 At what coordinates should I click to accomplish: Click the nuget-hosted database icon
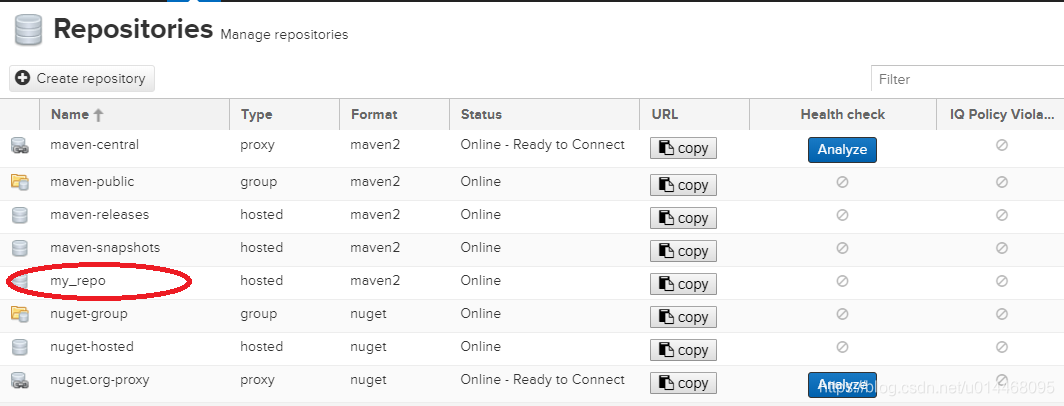point(20,347)
